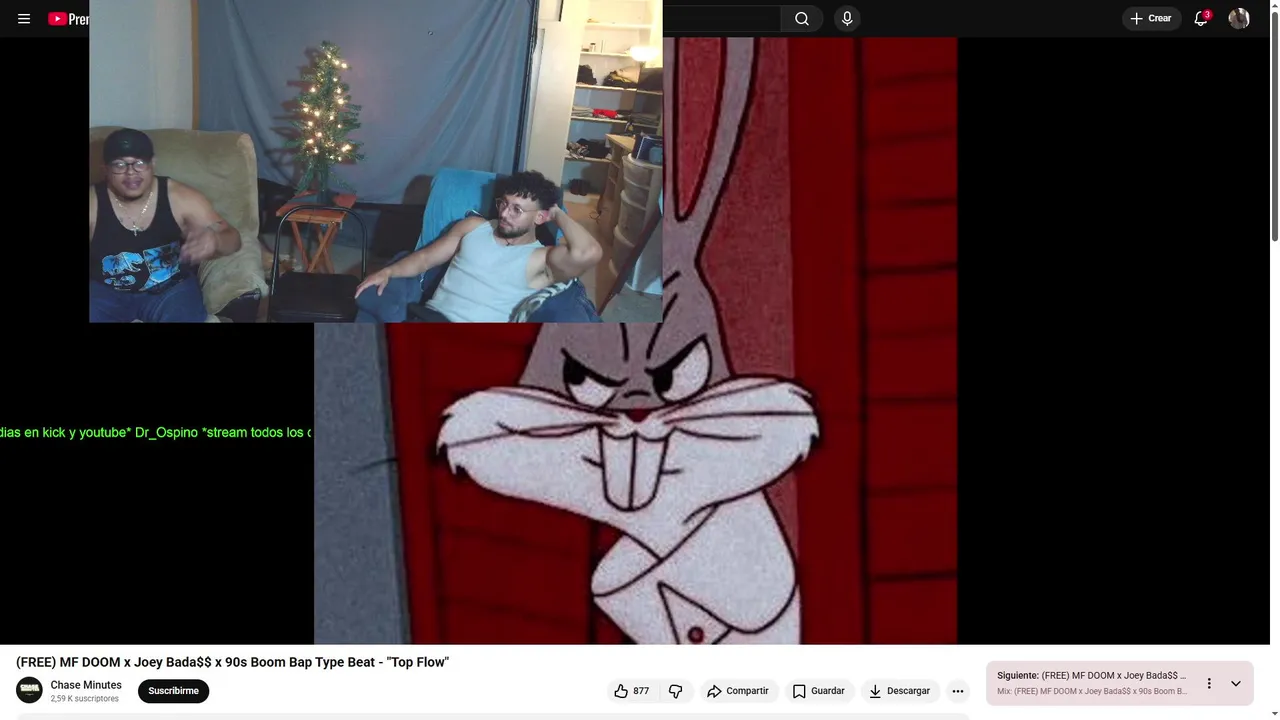Visit the Chase Minutes channel name
The height and width of the screenshot is (720, 1280).
click(86, 685)
